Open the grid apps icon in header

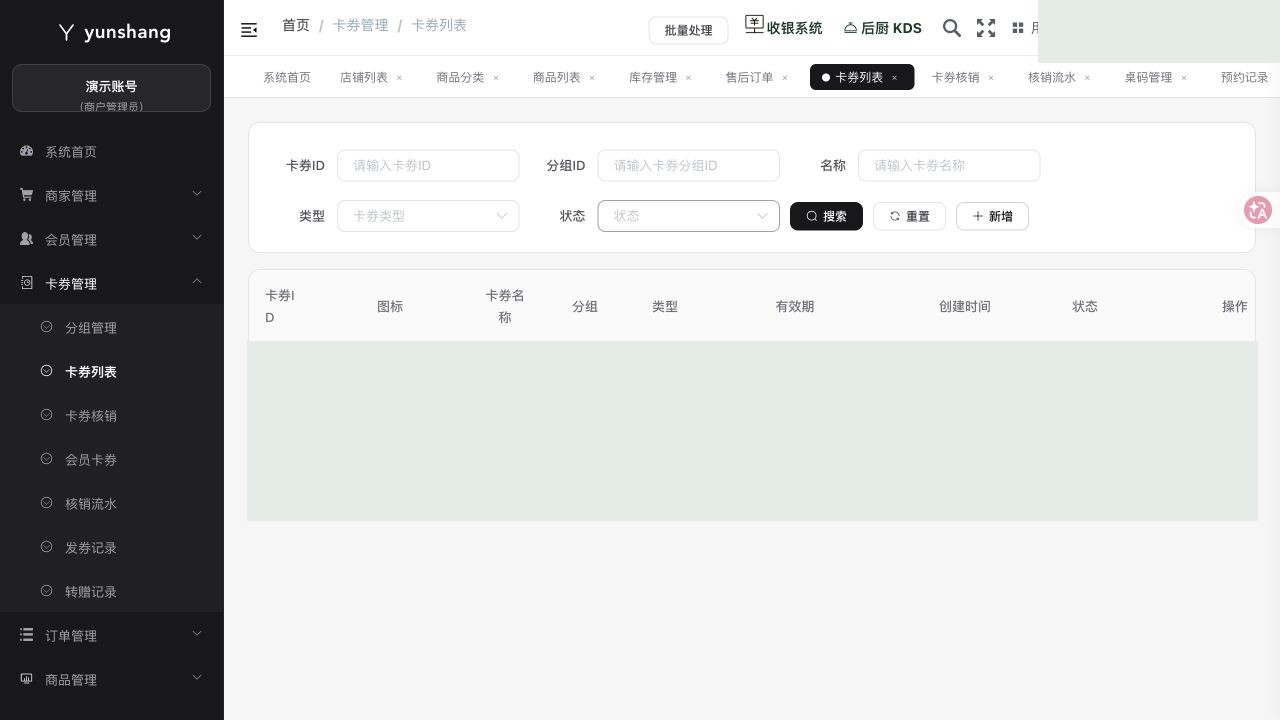point(1018,28)
